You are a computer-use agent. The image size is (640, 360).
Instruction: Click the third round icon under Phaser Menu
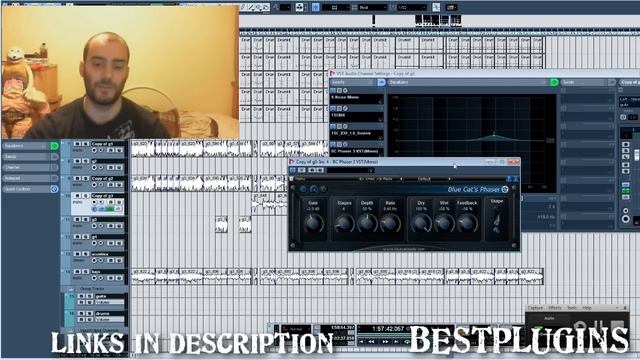tap(324, 189)
